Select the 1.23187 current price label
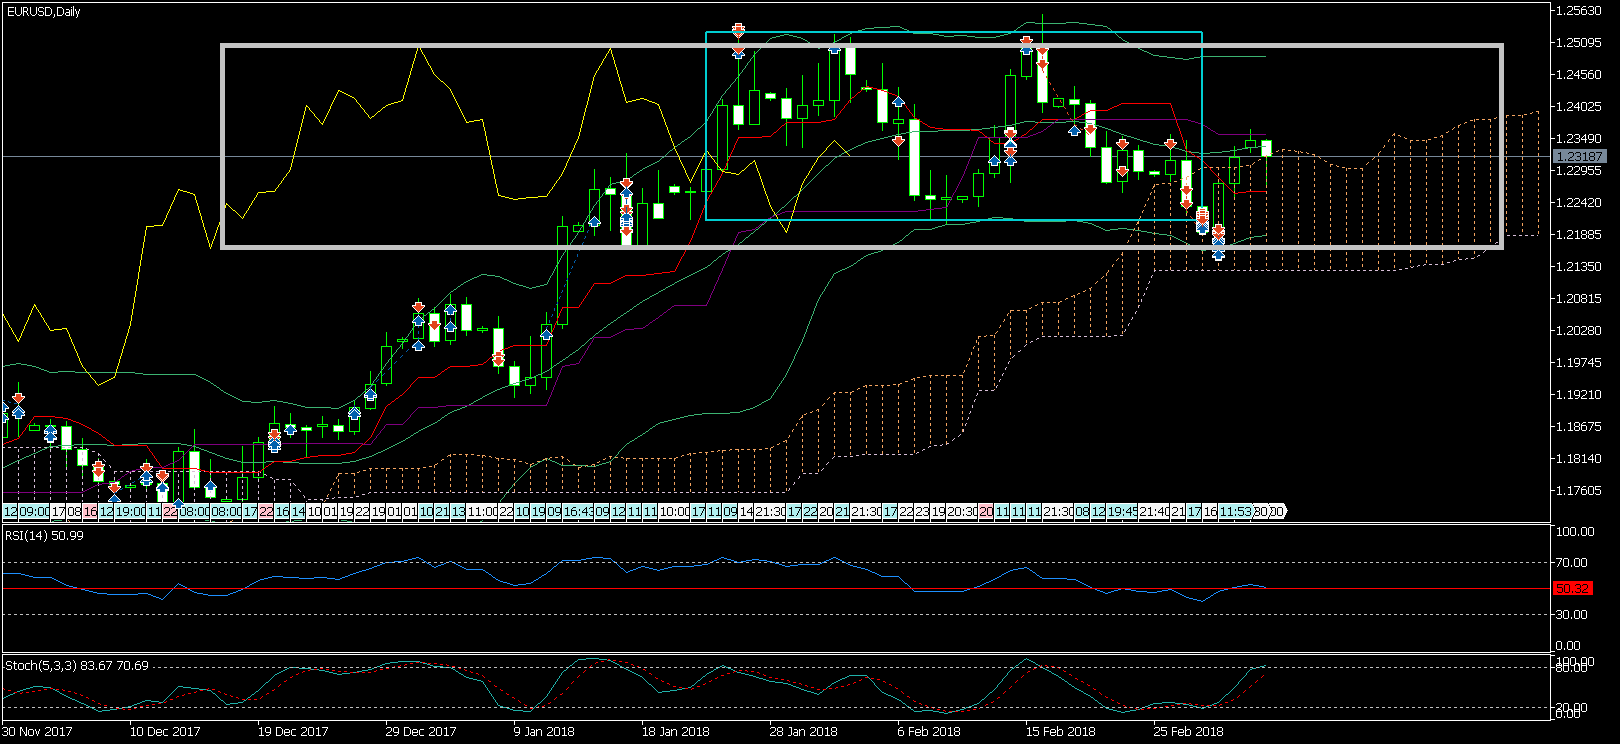Viewport: 1620px width, 744px height. (x=1580, y=156)
